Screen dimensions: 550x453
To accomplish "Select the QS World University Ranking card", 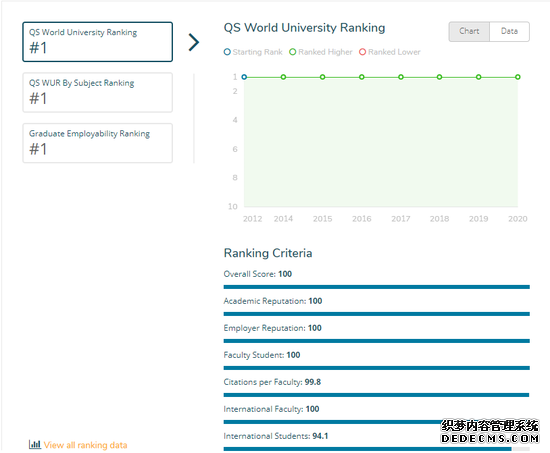I will [98, 42].
